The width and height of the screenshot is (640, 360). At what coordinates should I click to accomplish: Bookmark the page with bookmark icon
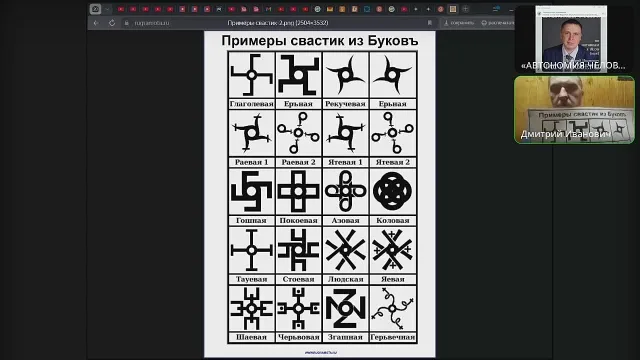pos(430,23)
